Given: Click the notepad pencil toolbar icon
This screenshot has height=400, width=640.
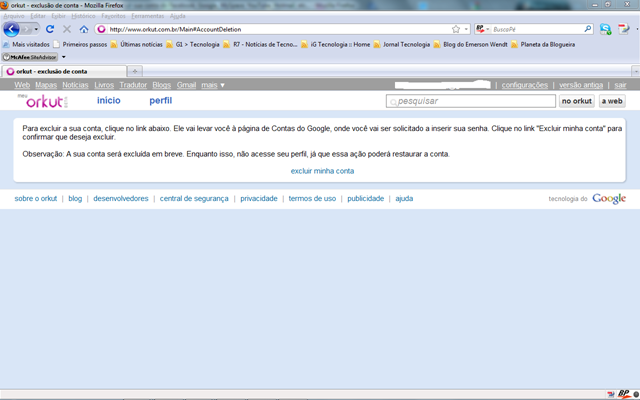Looking at the screenshot, I should (x=624, y=29).
